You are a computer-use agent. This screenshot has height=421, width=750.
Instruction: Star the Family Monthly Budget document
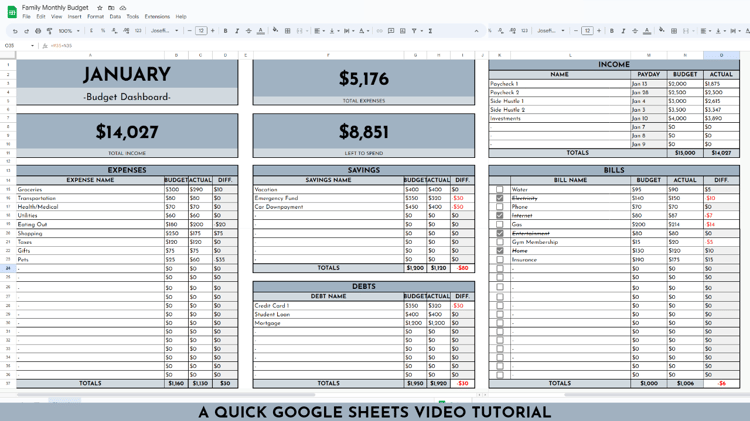(x=99, y=8)
